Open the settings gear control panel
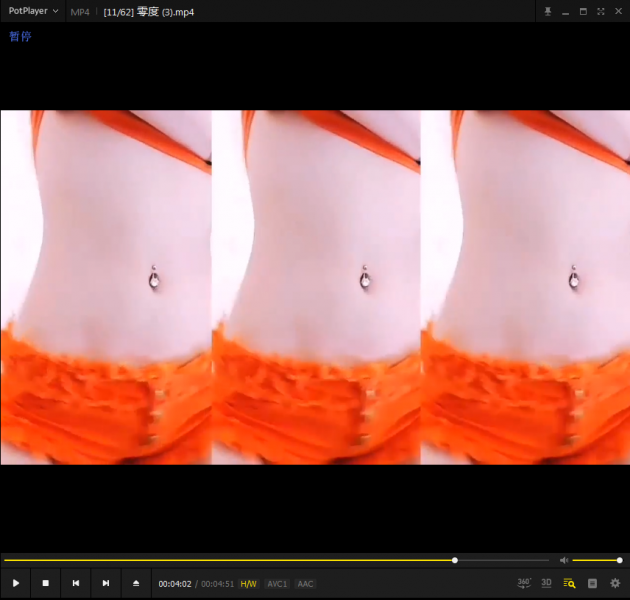Viewport: 630px width, 600px height. click(x=615, y=583)
